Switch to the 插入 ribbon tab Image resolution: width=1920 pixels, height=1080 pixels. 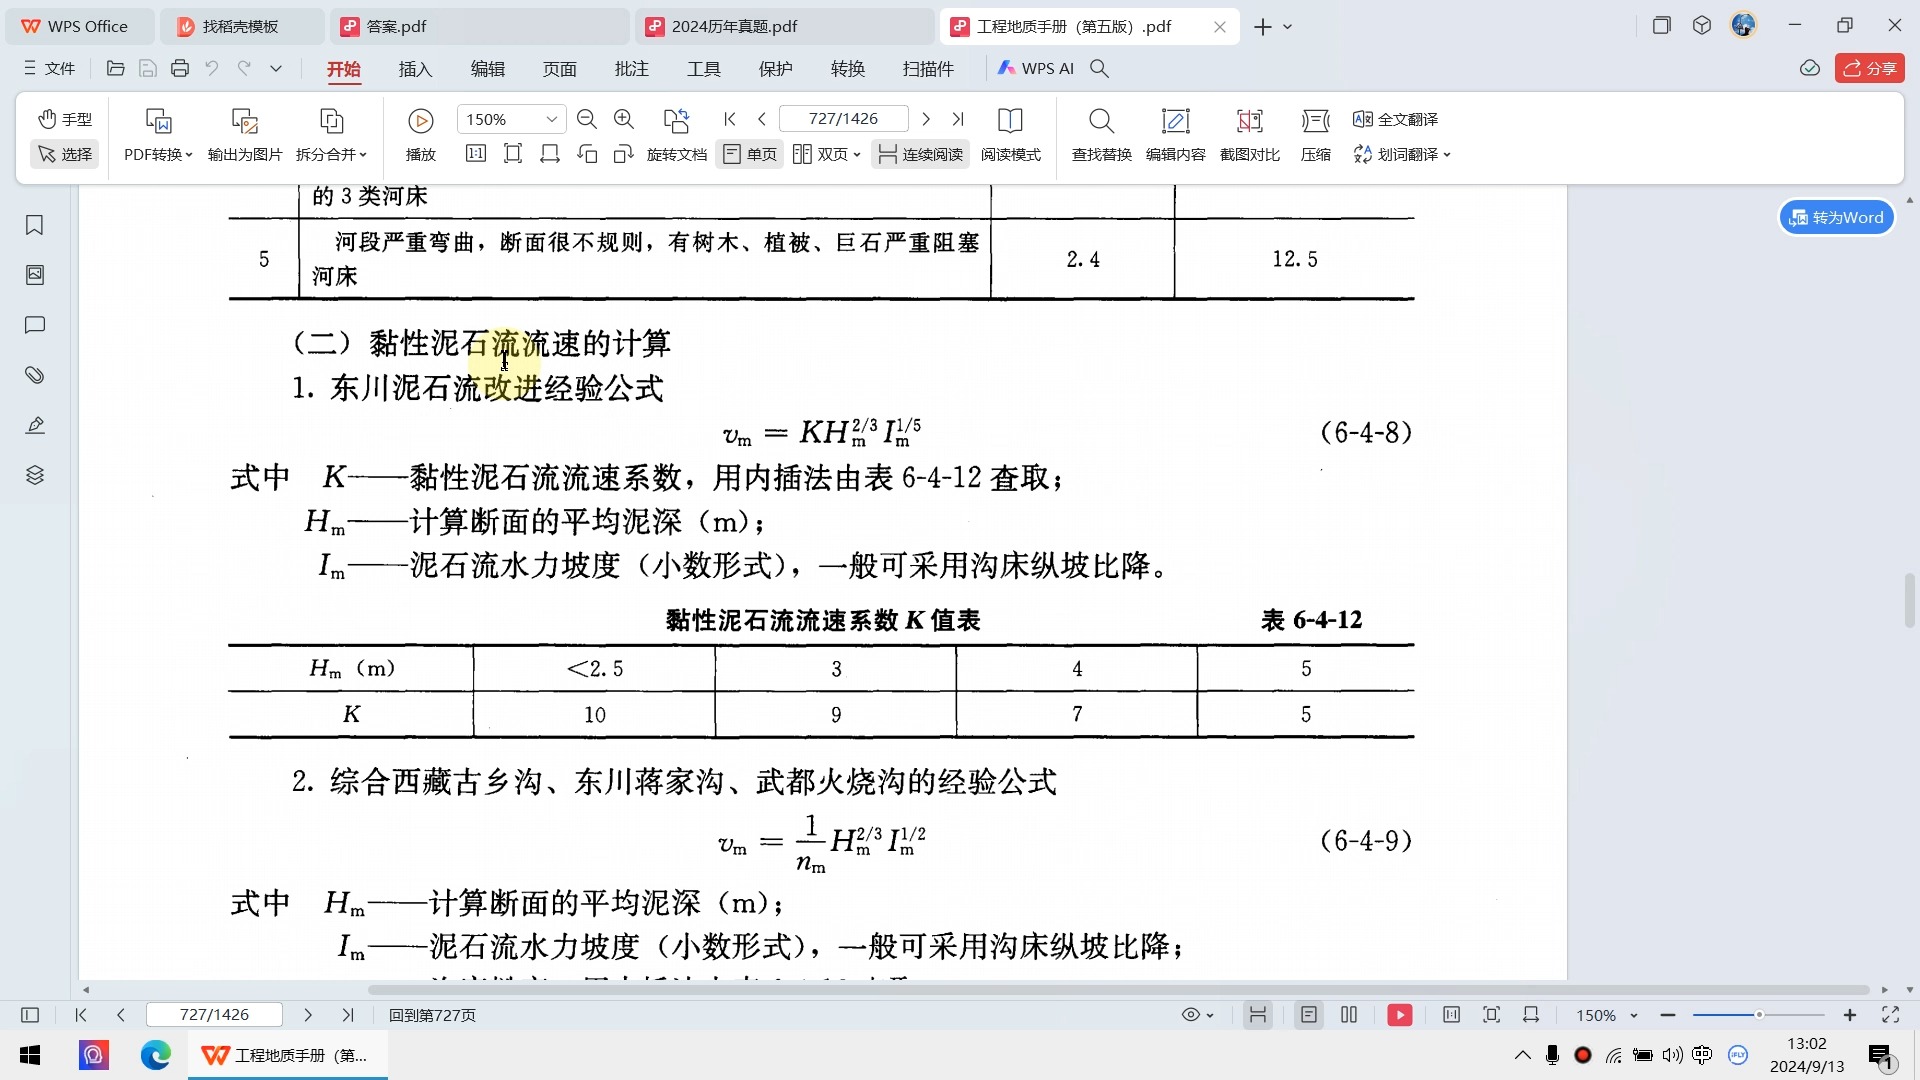pos(415,68)
